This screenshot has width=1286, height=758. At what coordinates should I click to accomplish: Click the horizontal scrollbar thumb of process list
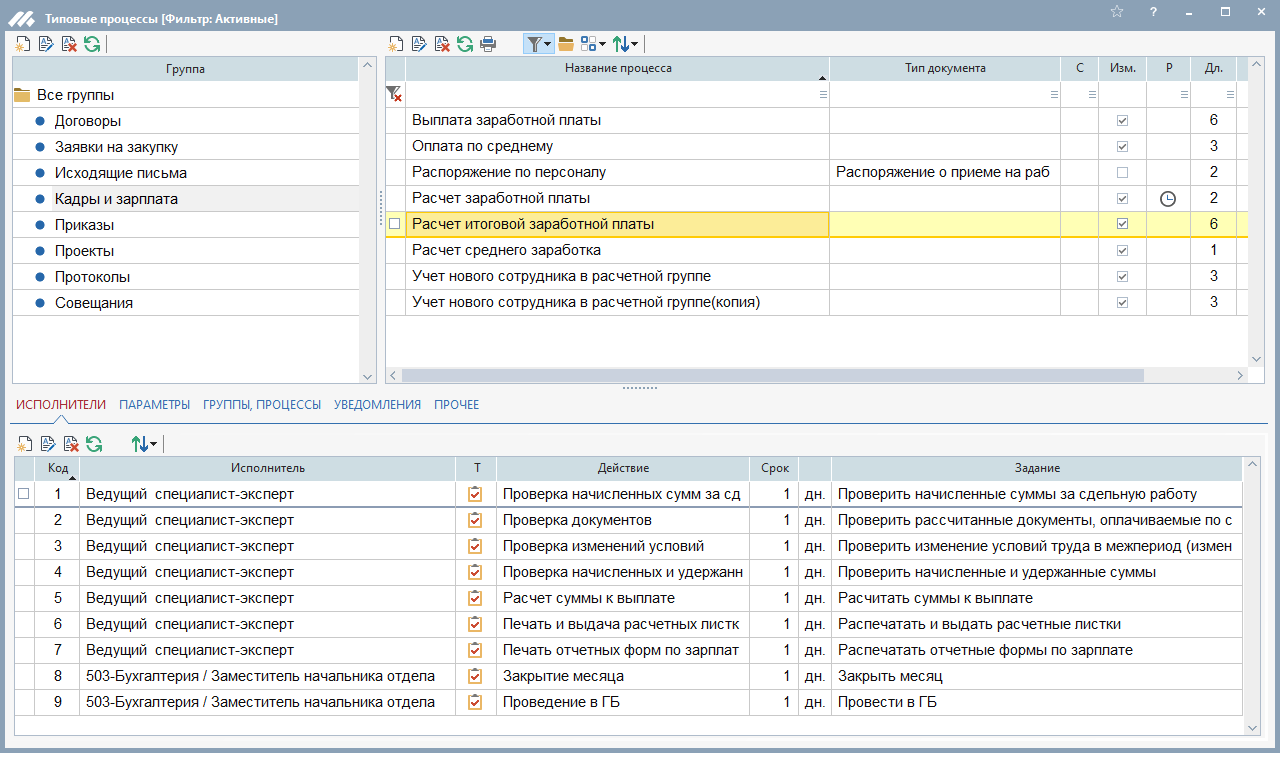click(772, 376)
